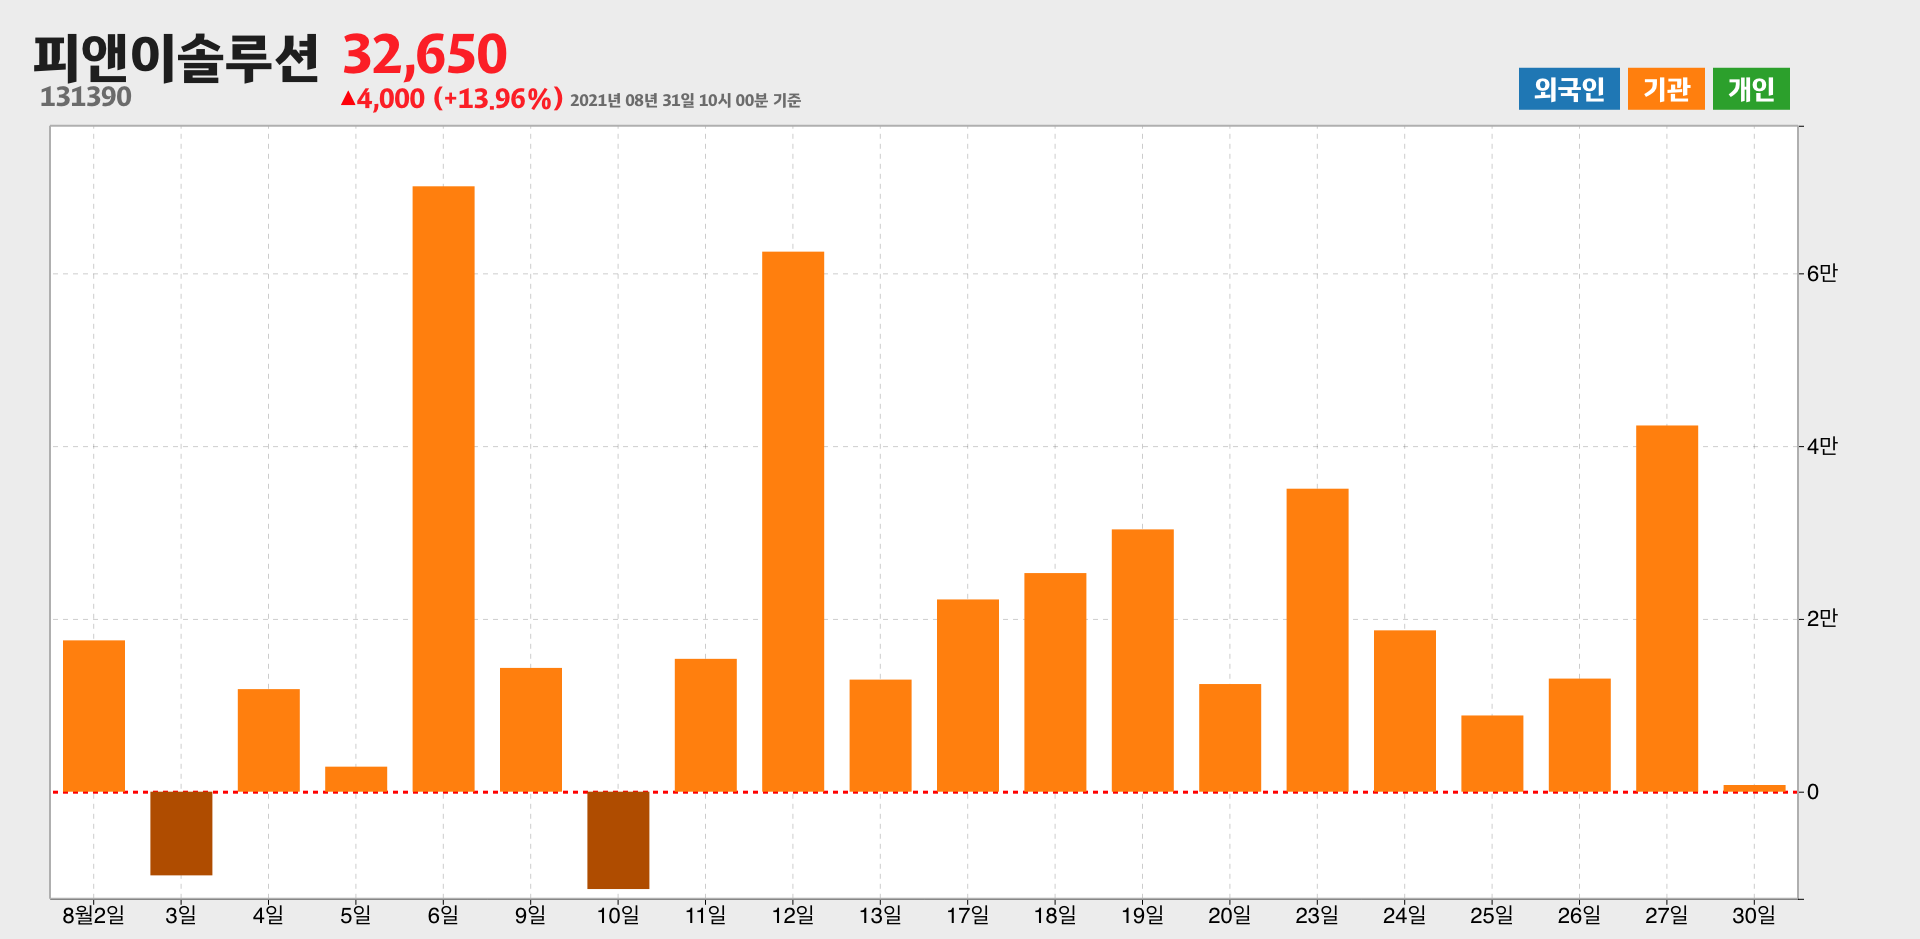Click the 23일 bar

point(1317,640)
